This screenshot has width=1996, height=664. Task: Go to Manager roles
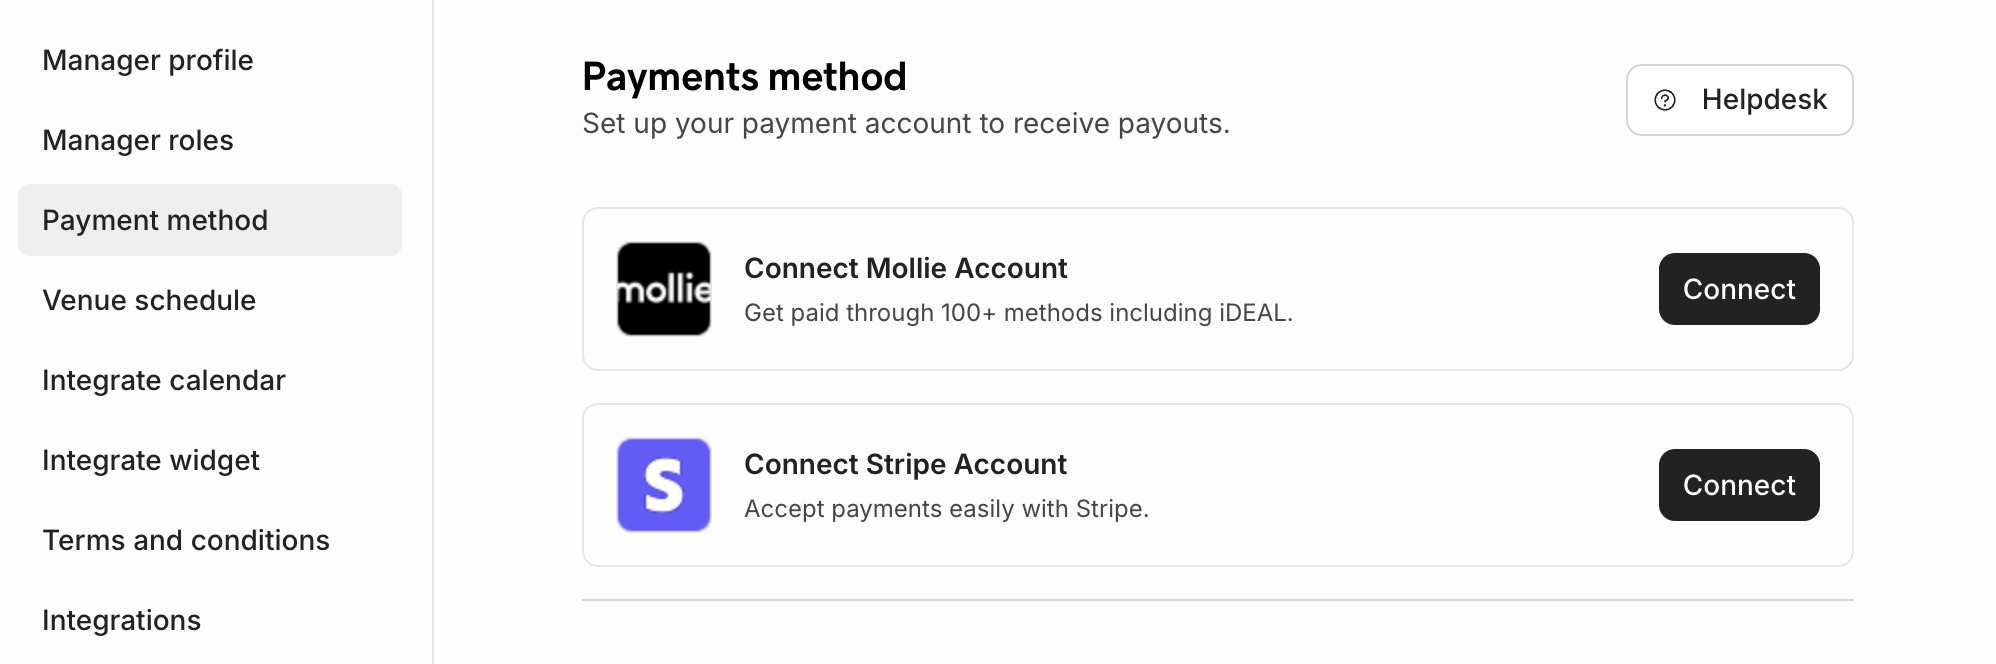pyautogui.click(x=138, y=140)
